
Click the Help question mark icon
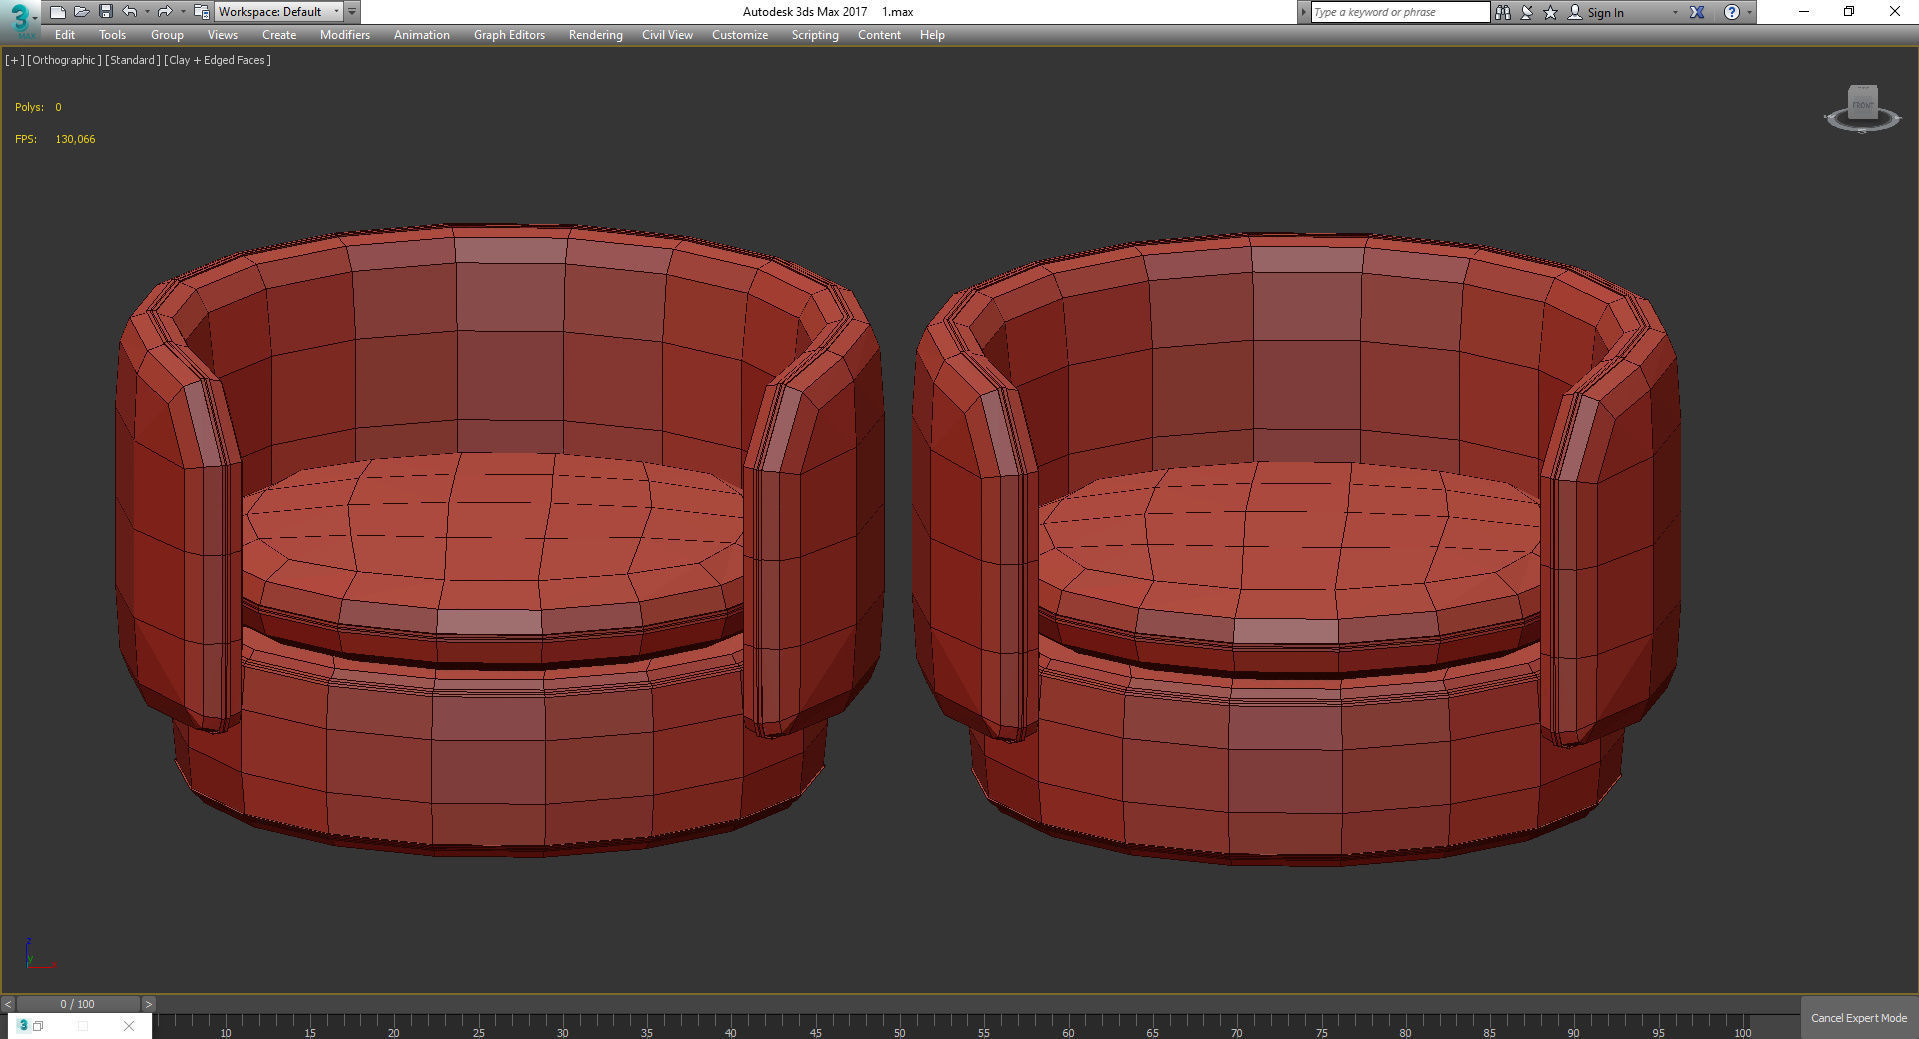pyautogui.click(x=1732, y=12)
